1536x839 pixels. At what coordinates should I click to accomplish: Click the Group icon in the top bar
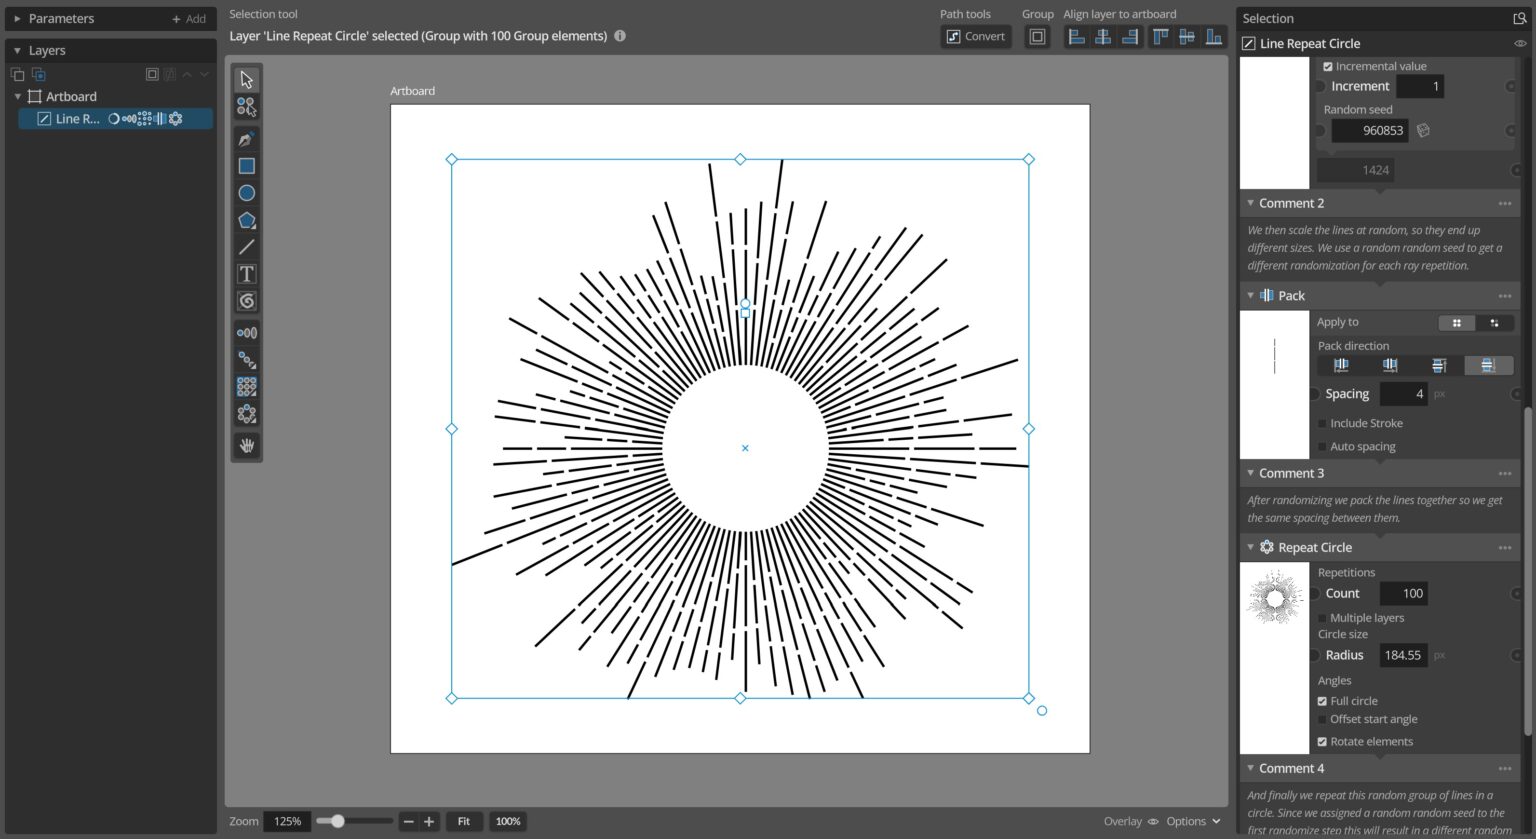[x=1037, y=35]
